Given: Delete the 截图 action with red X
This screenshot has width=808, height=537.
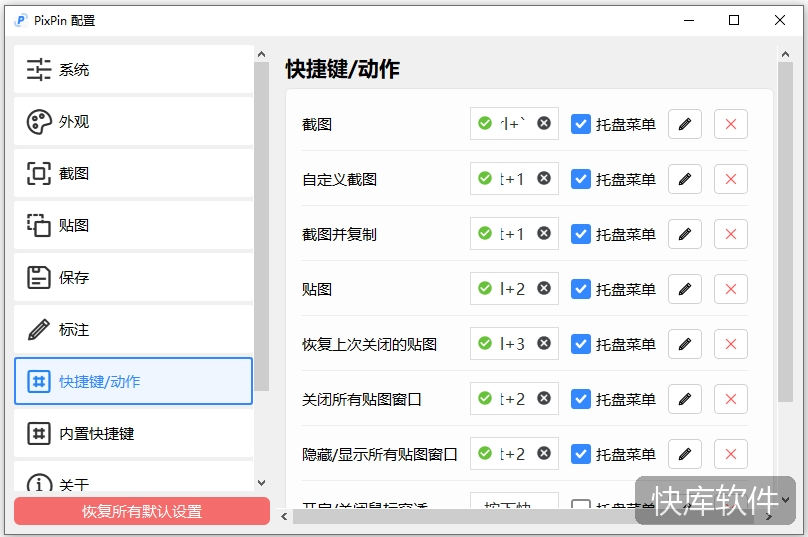Looking at the screenshot, I should tap(731, 124).
